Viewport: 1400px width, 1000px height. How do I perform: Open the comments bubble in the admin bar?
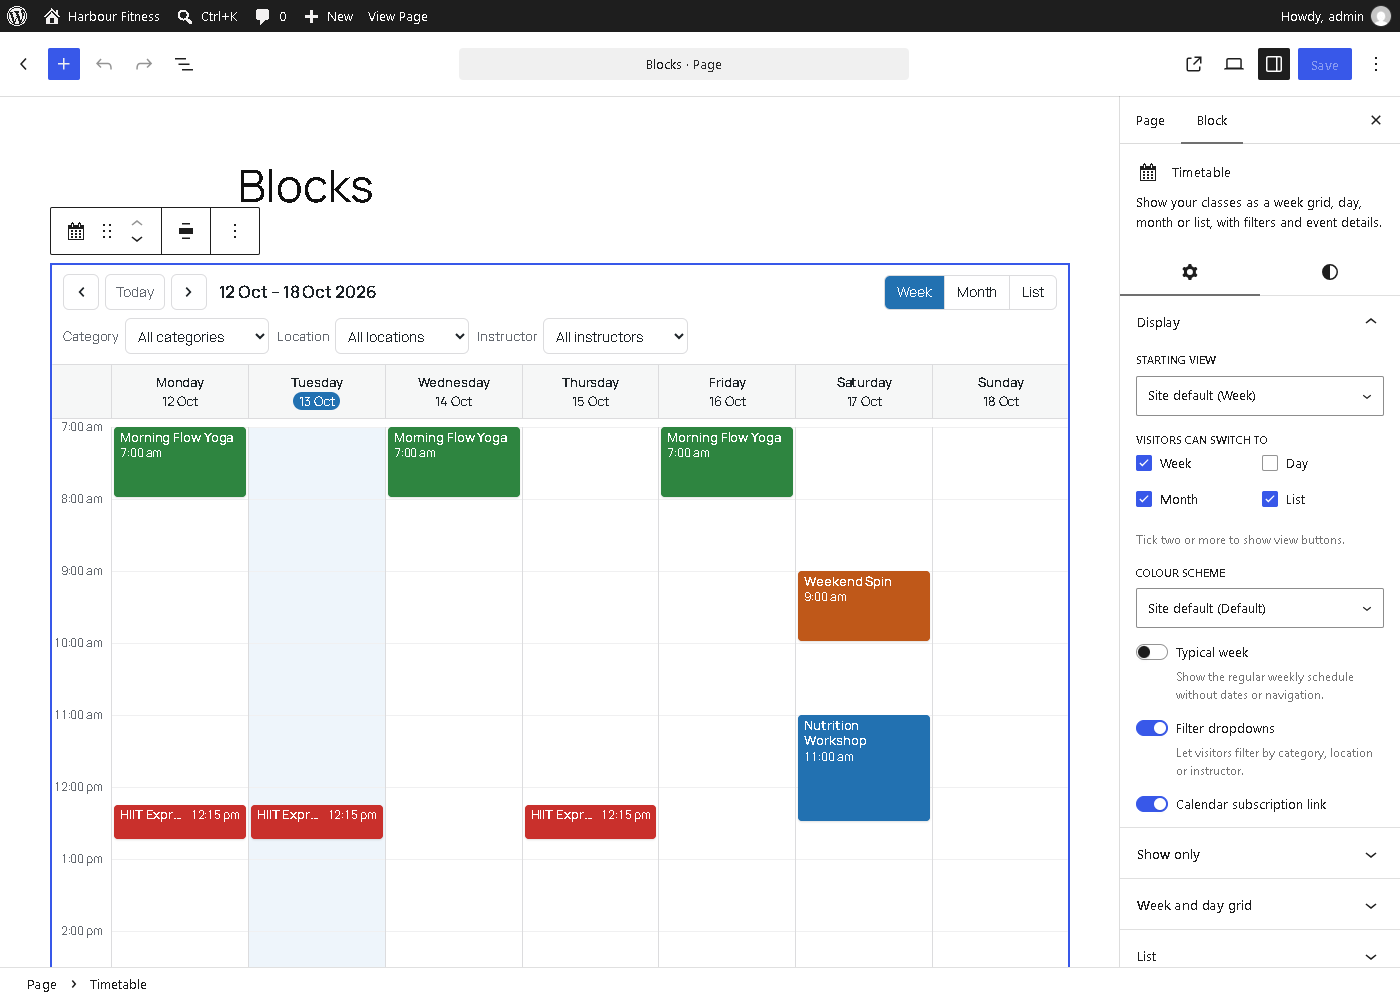click(x=270, y=16)
